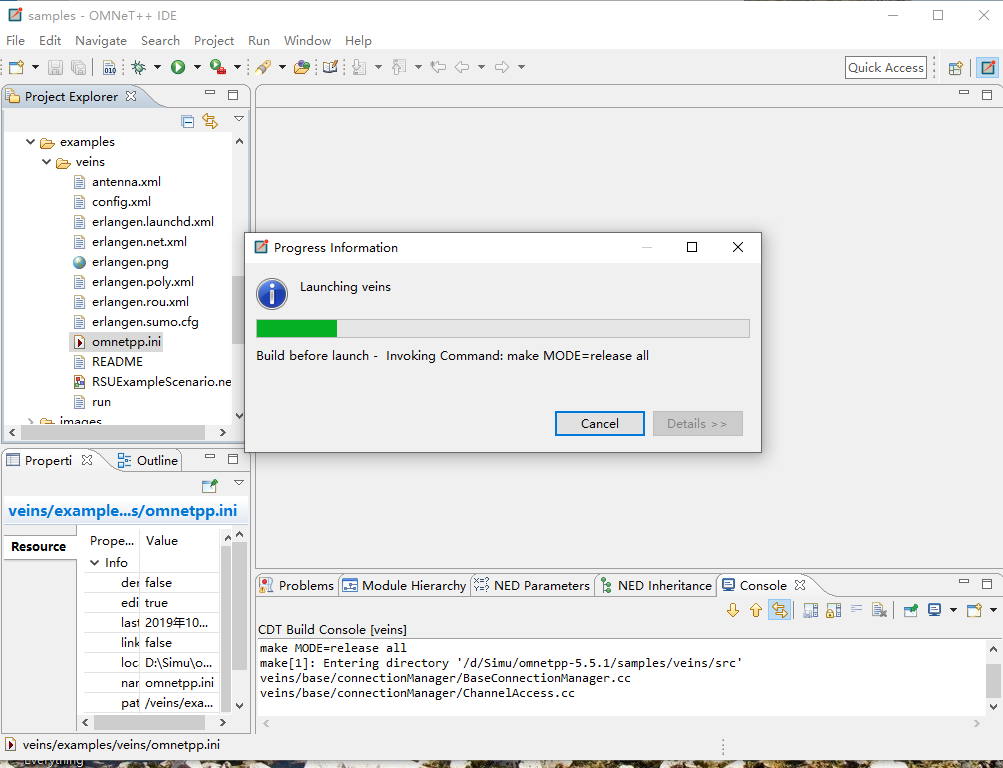Click the Save console output icon
This screenshot has width=1003, height=768.
[x=810, y=611]
